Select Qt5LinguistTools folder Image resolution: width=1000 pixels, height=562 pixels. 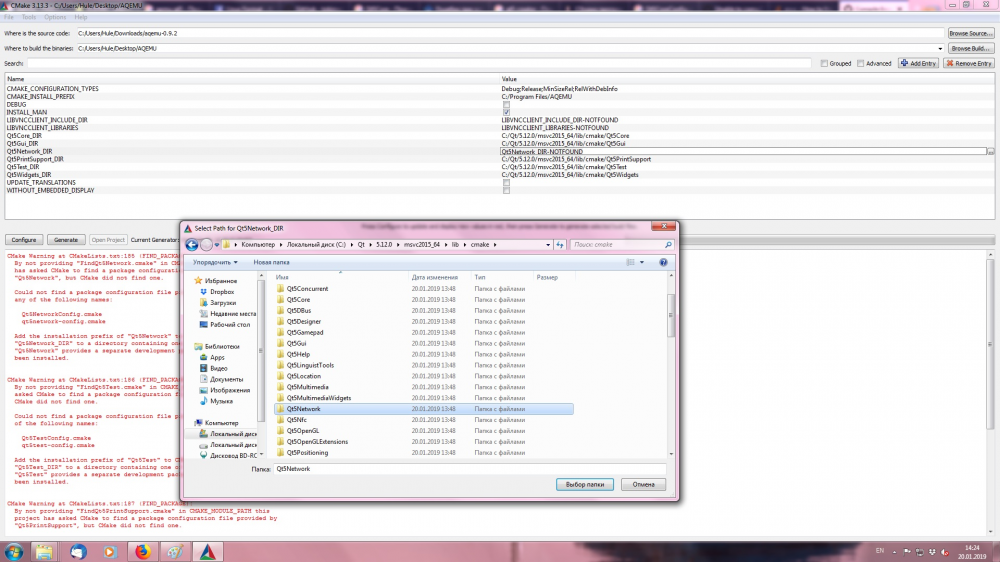310,365
